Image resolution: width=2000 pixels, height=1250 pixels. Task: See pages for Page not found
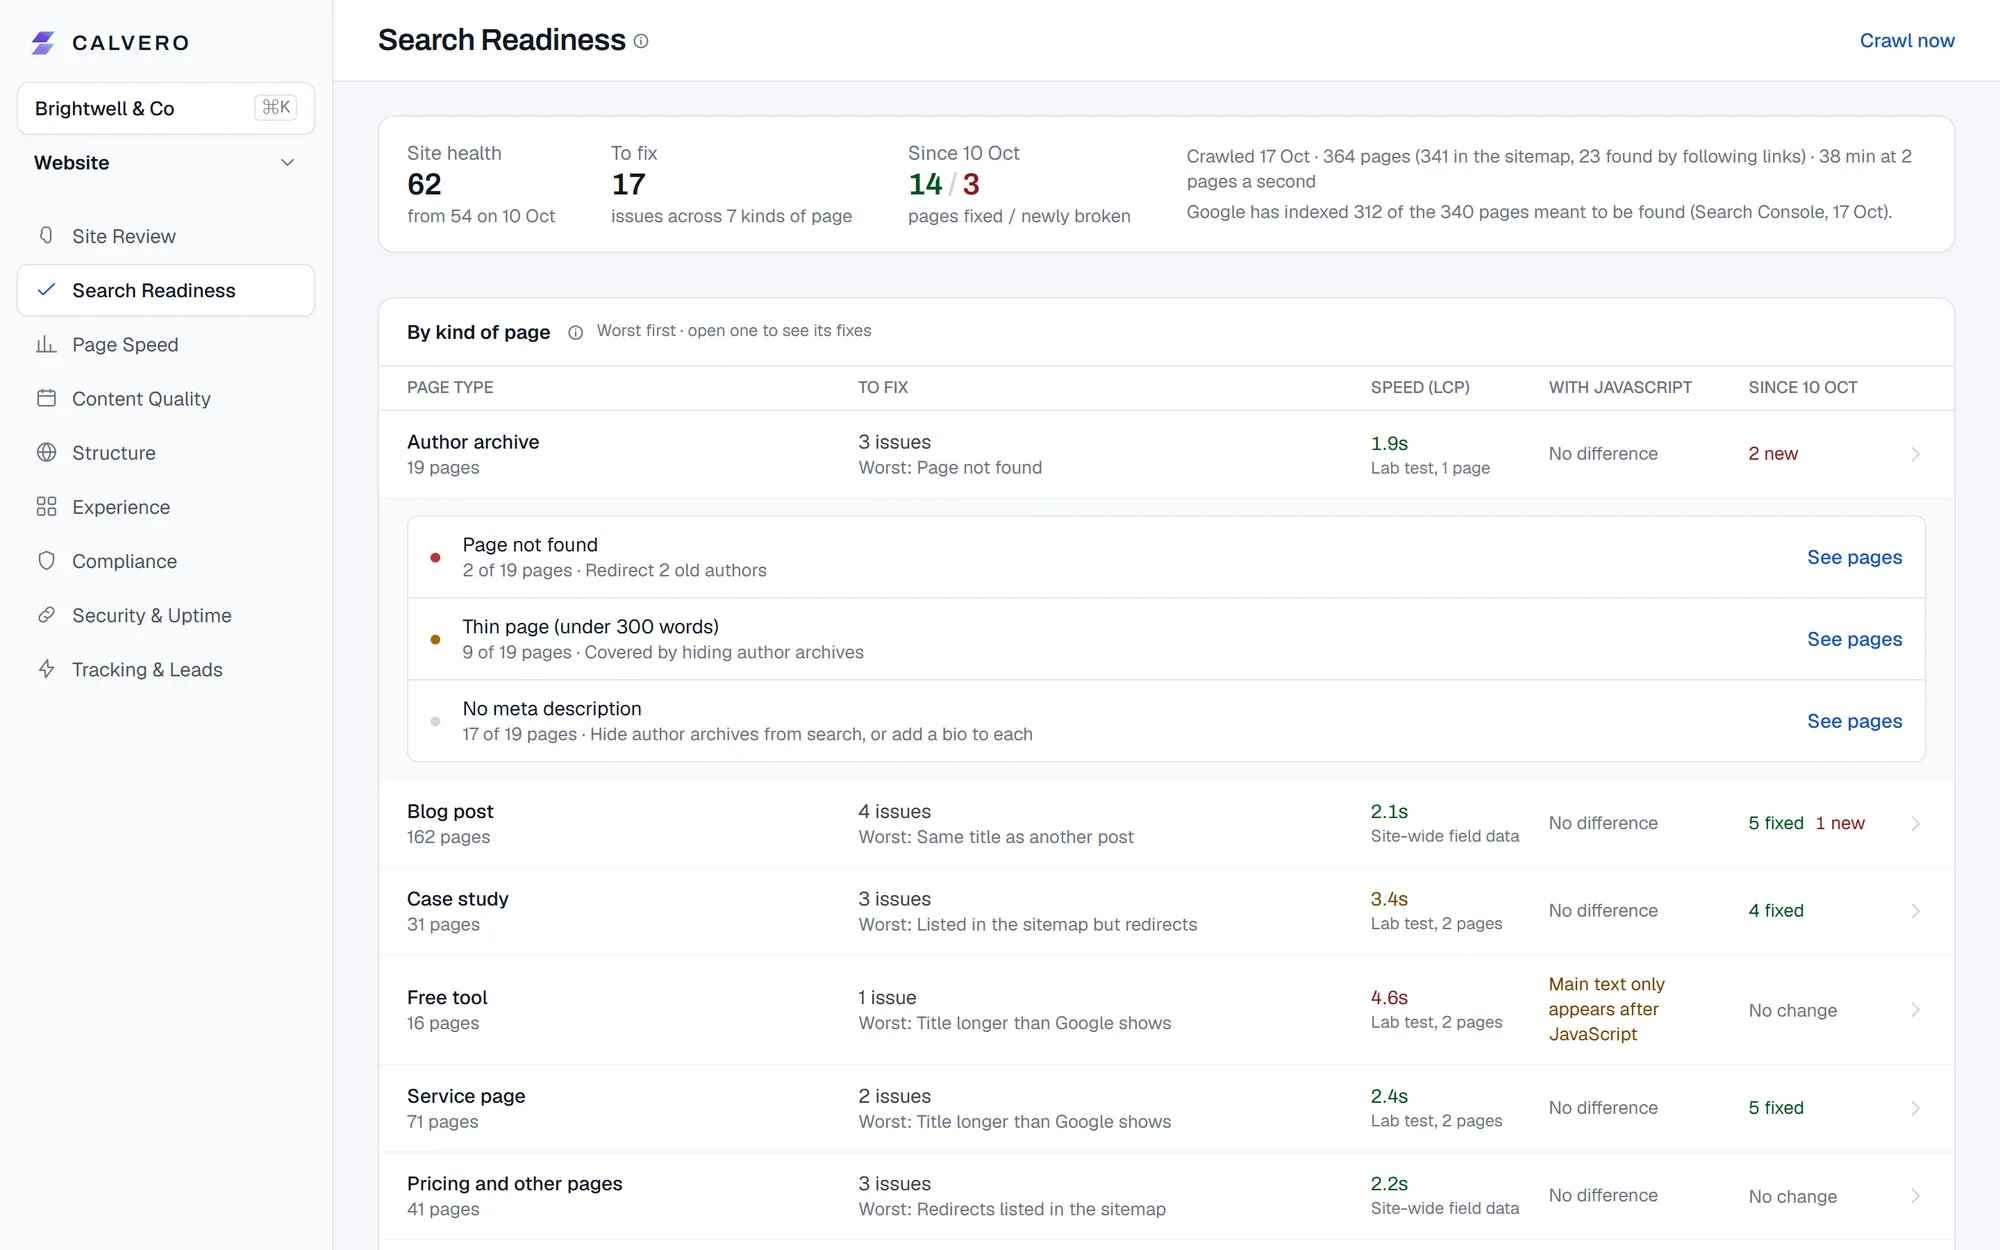[x=1854, y=557]
